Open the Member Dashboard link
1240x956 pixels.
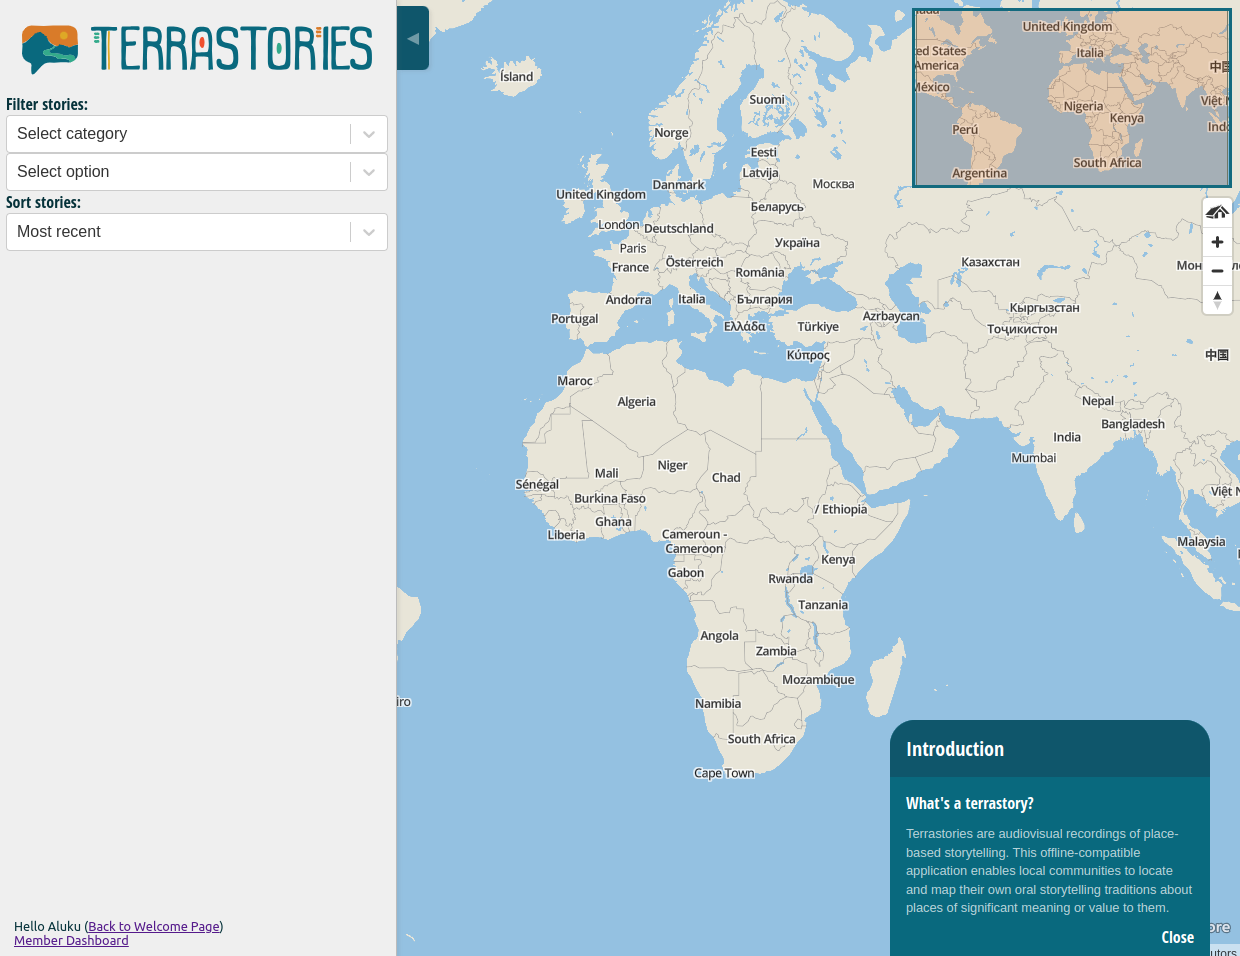[x=71, y=941]
